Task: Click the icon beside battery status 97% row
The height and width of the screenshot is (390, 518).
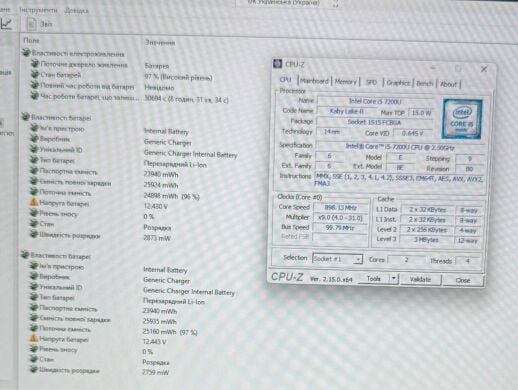Action: [x=35, y=74]
